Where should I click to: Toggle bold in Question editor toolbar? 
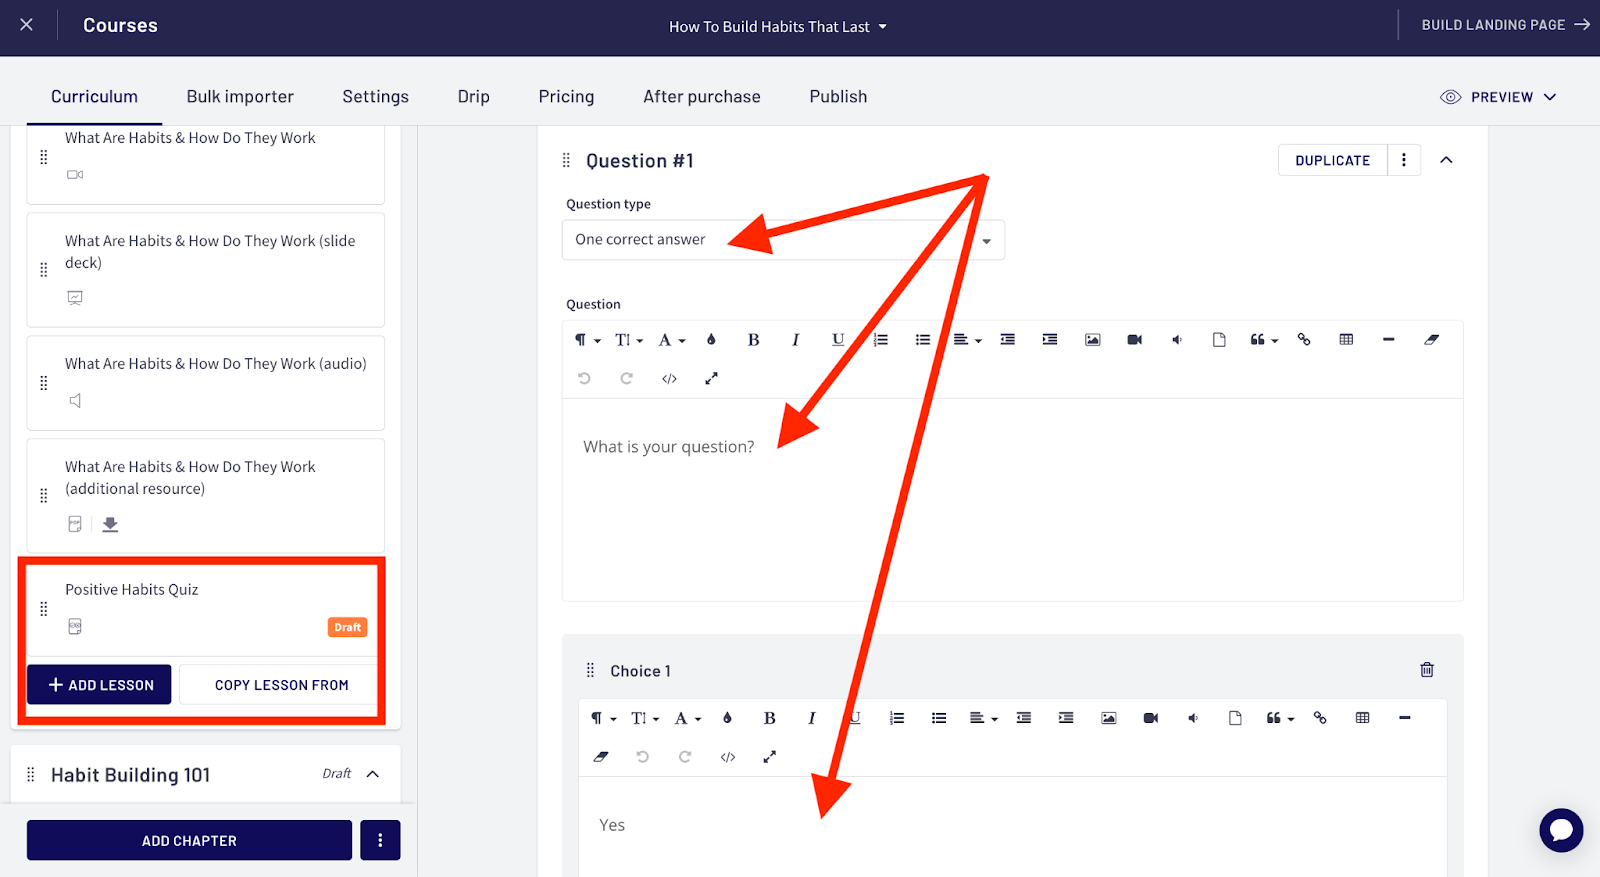coord(754,340)
